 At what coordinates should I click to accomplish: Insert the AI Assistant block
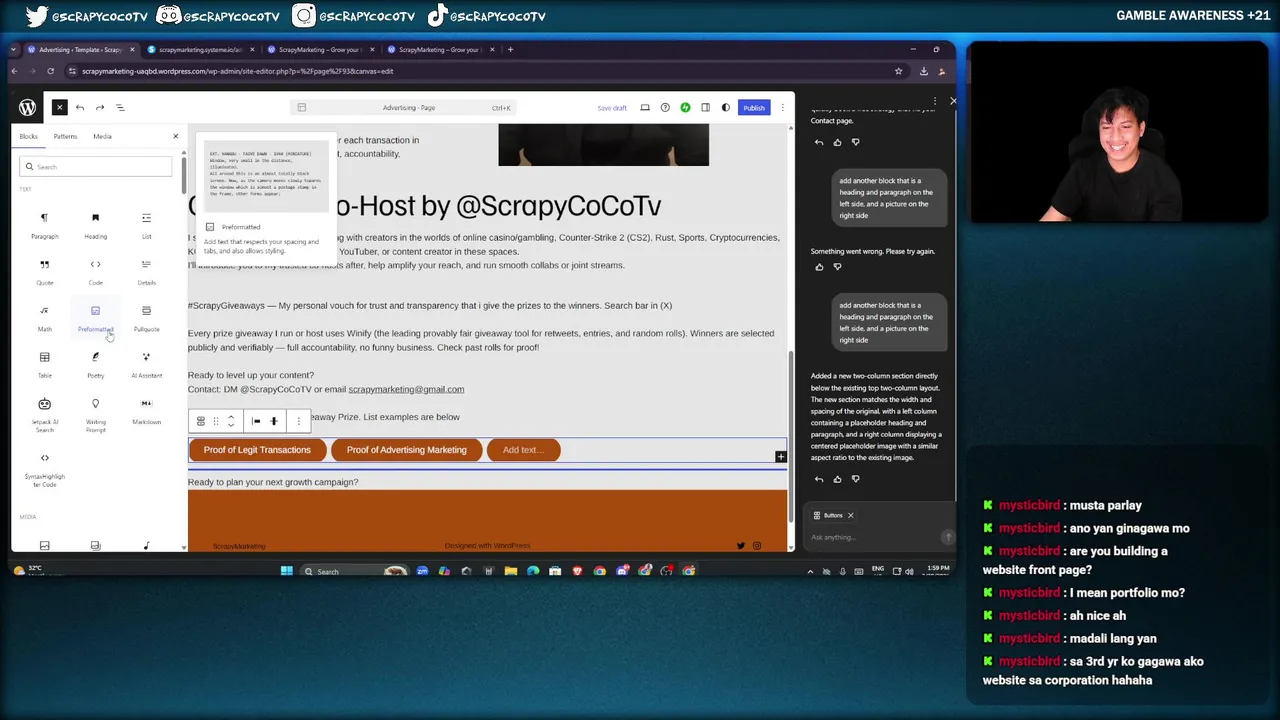coord(146,365)
